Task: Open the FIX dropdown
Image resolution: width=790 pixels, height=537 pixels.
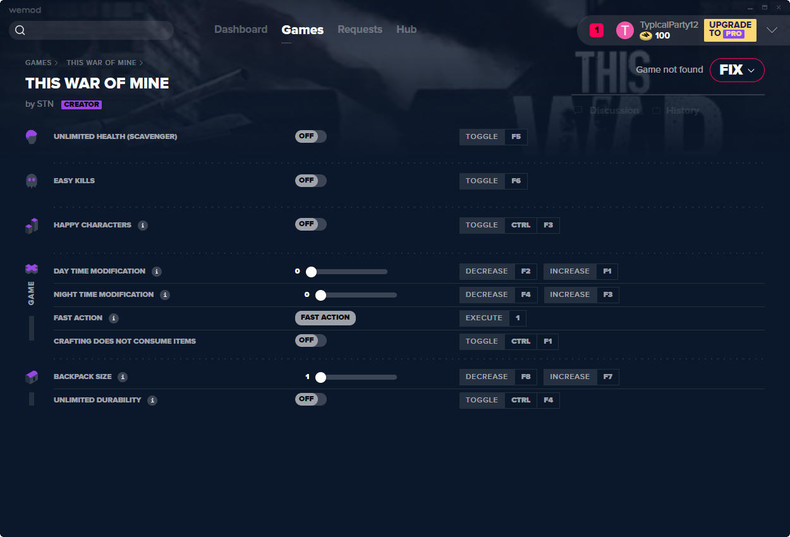Action: [x=737, y=70]
